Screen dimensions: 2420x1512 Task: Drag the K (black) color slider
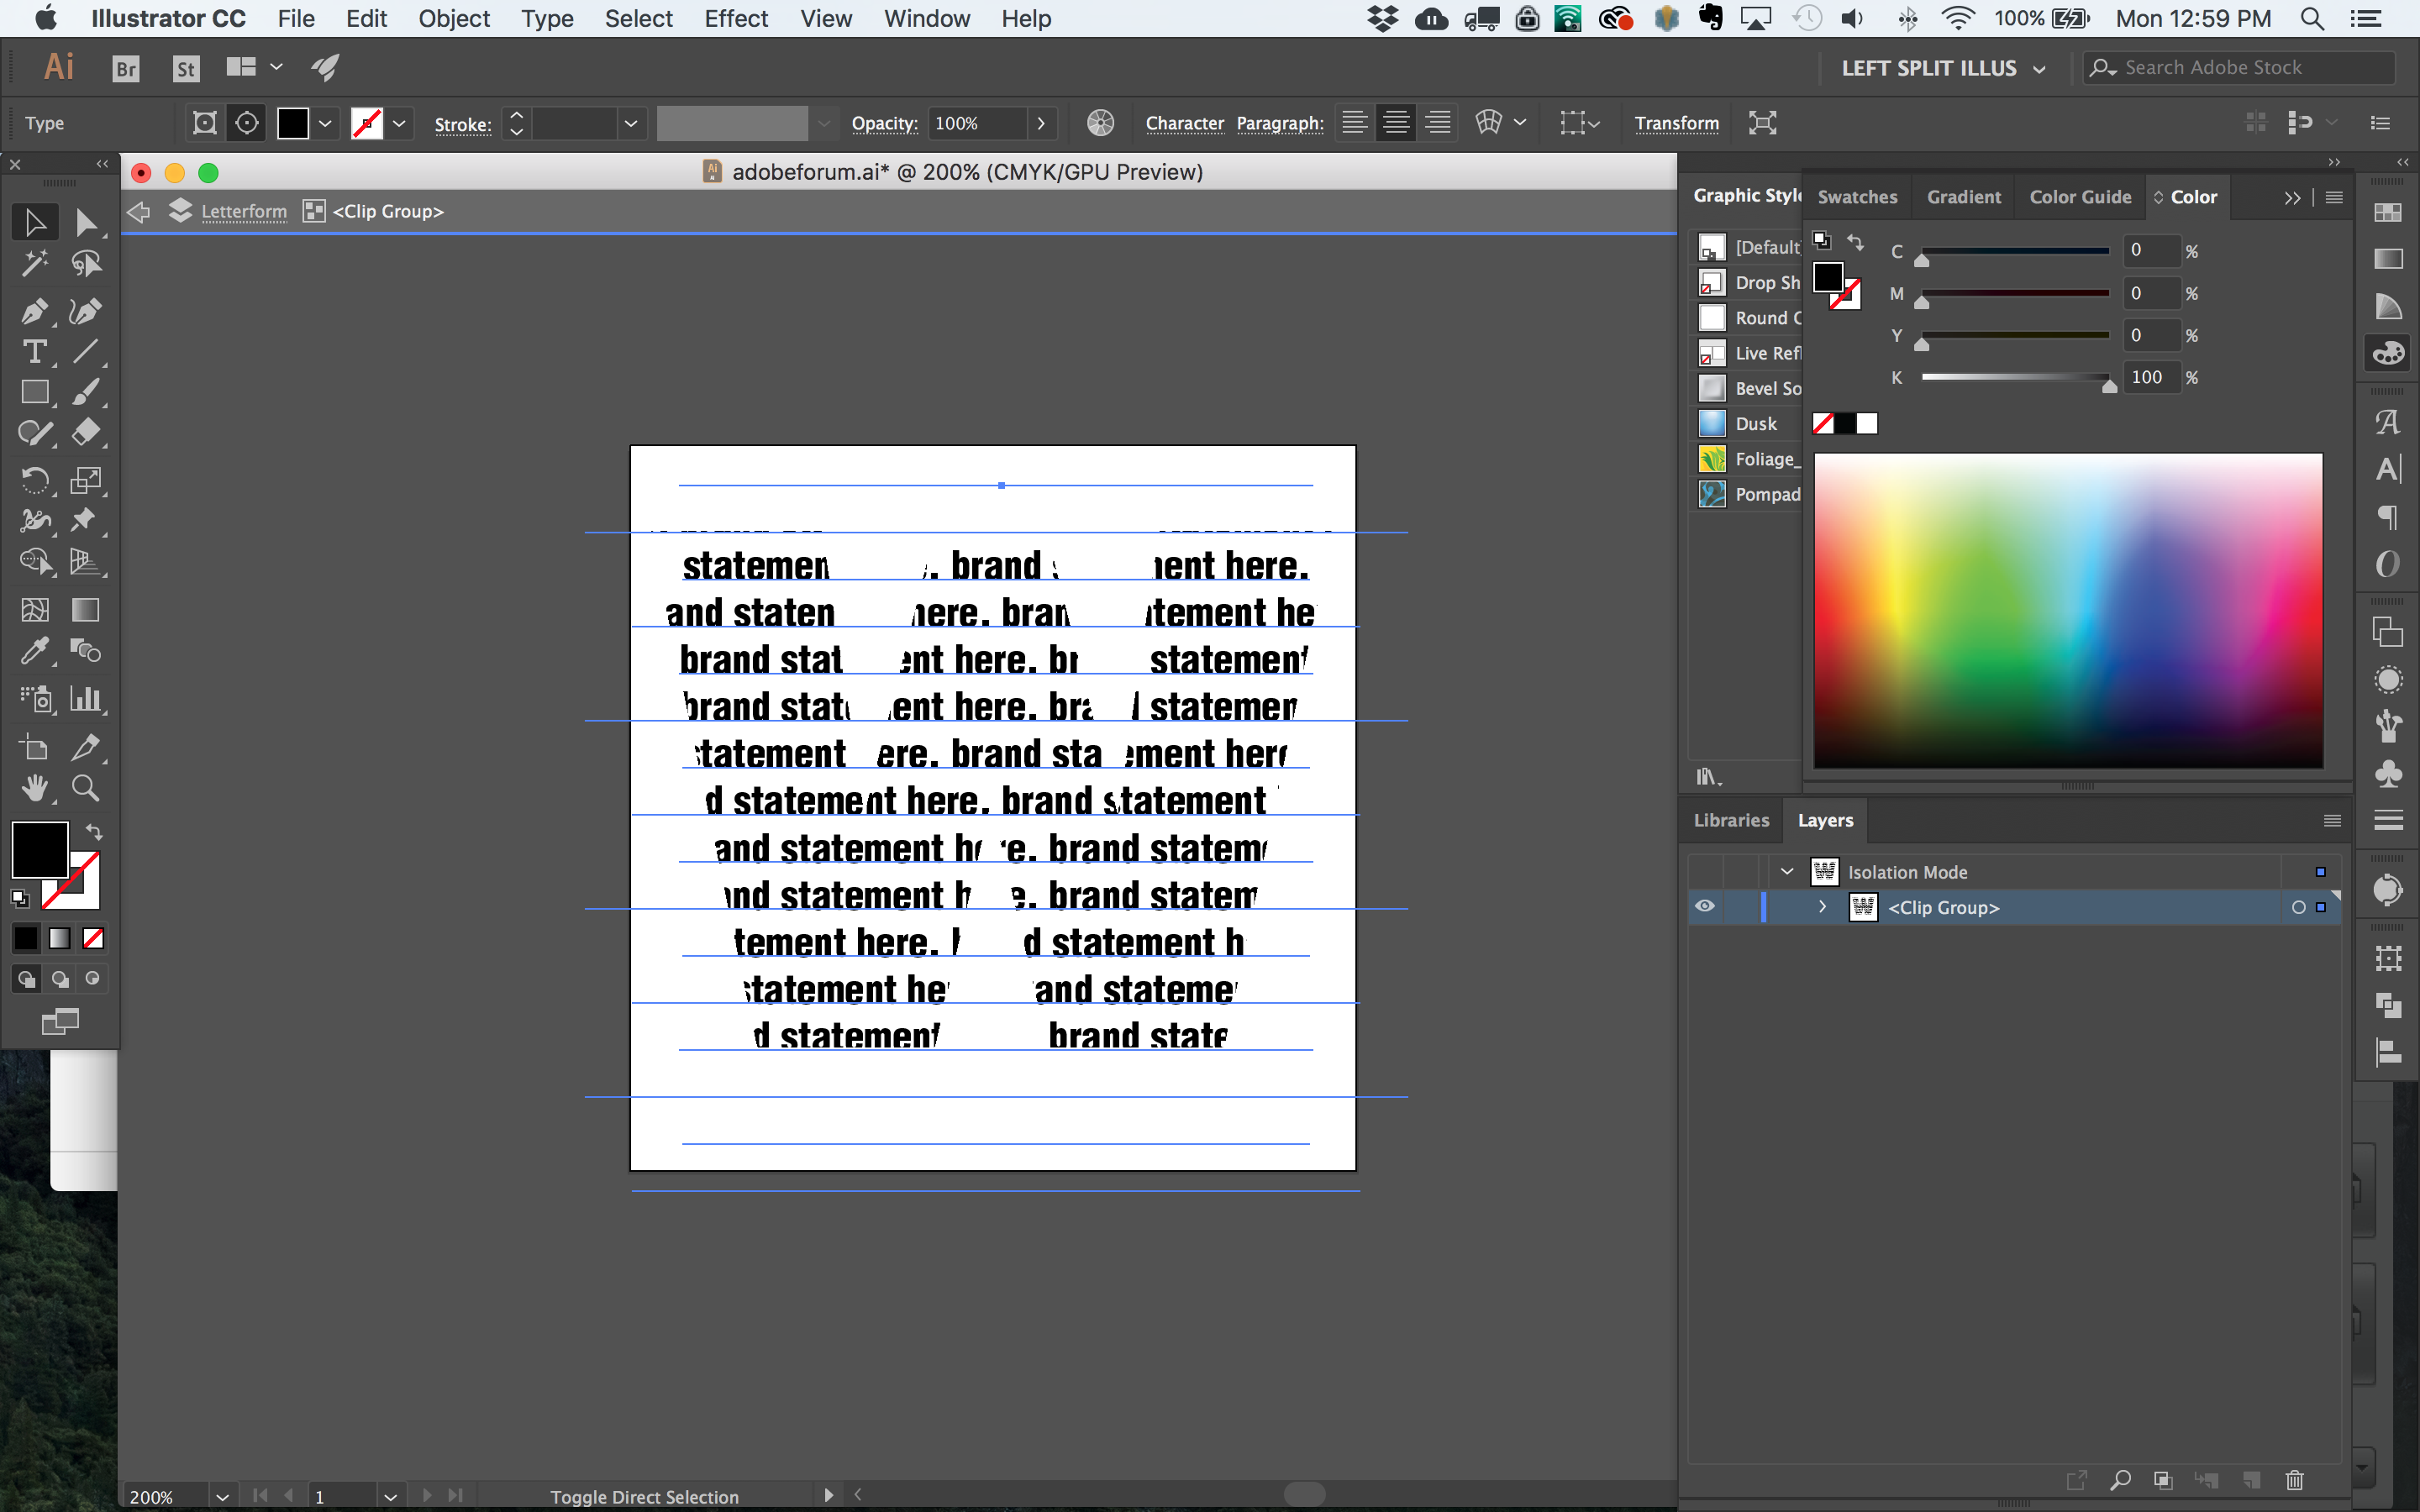2107,385
